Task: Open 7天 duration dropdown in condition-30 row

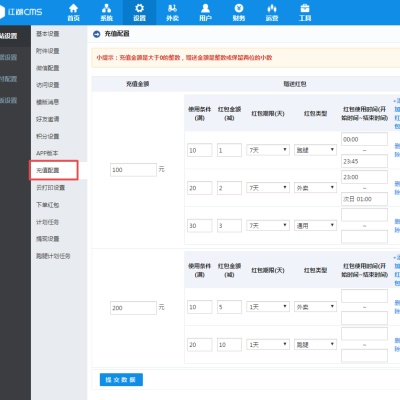Action: click(x=268, y=226)
